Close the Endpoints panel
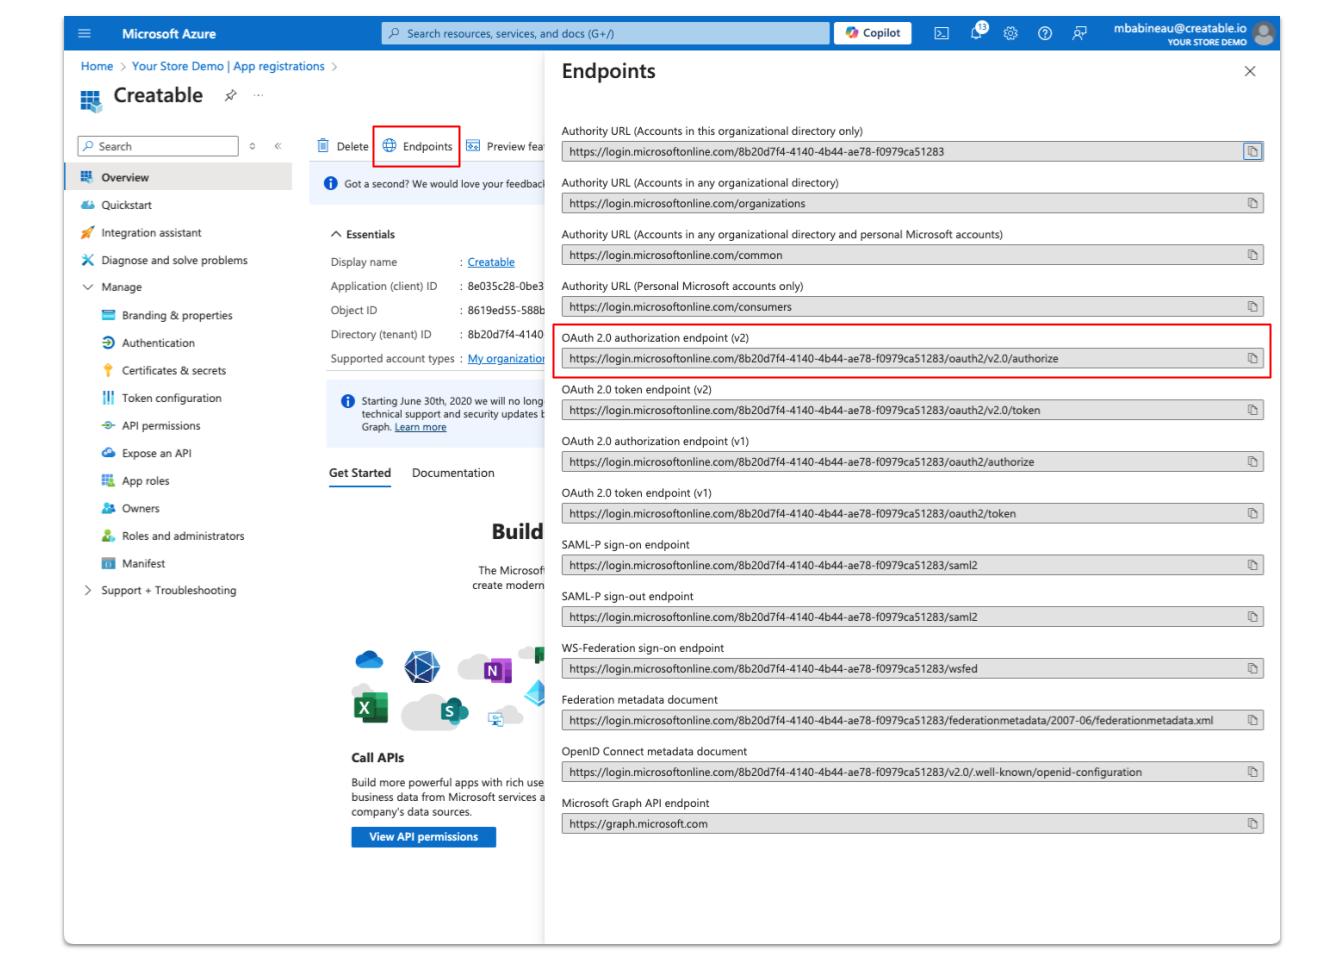The height and width of the screenshot is (960, 1344). [x=1250, y=72]
